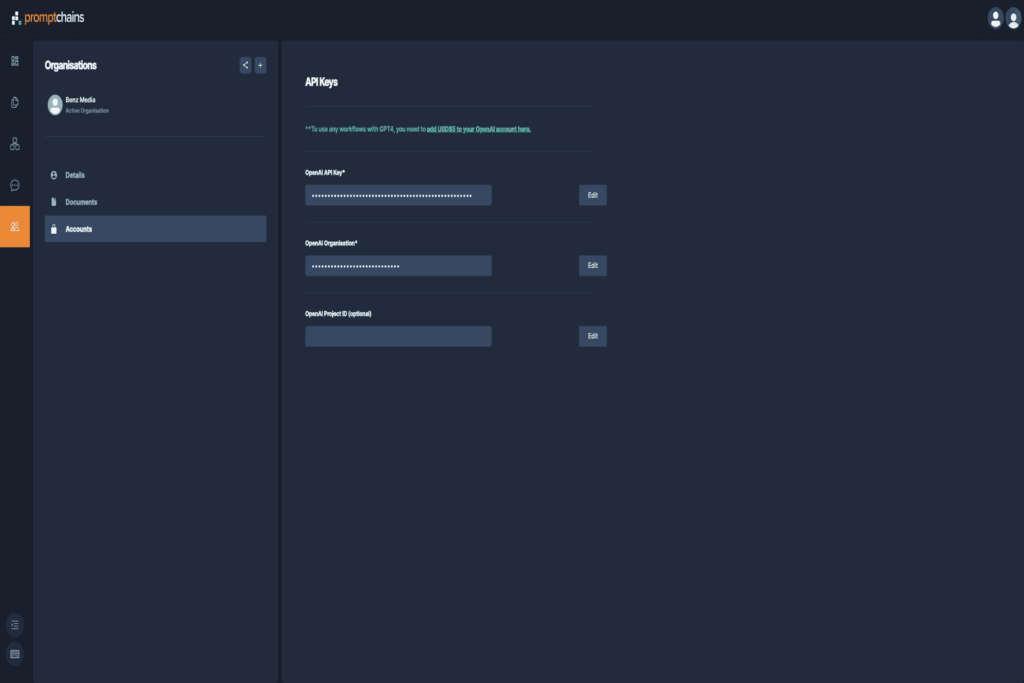Viewport: 1024px width, 683px height.
Task: Click the keyboard icon at sidebar bottom
Action: click(x=14, y=654)
